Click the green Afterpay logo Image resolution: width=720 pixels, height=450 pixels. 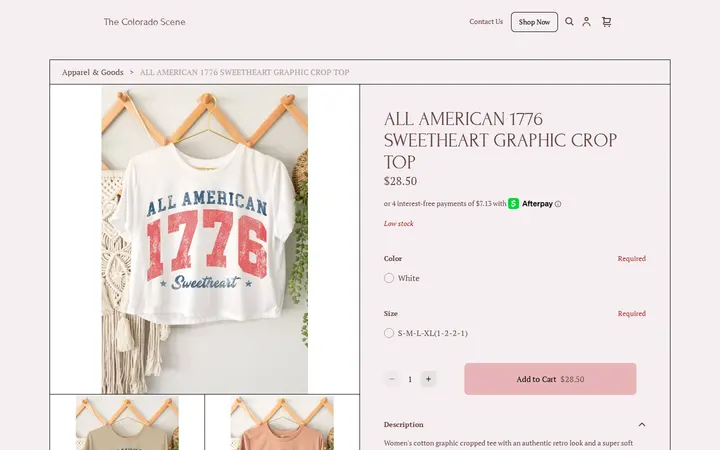pyautogui.click(x=513, y=203)
